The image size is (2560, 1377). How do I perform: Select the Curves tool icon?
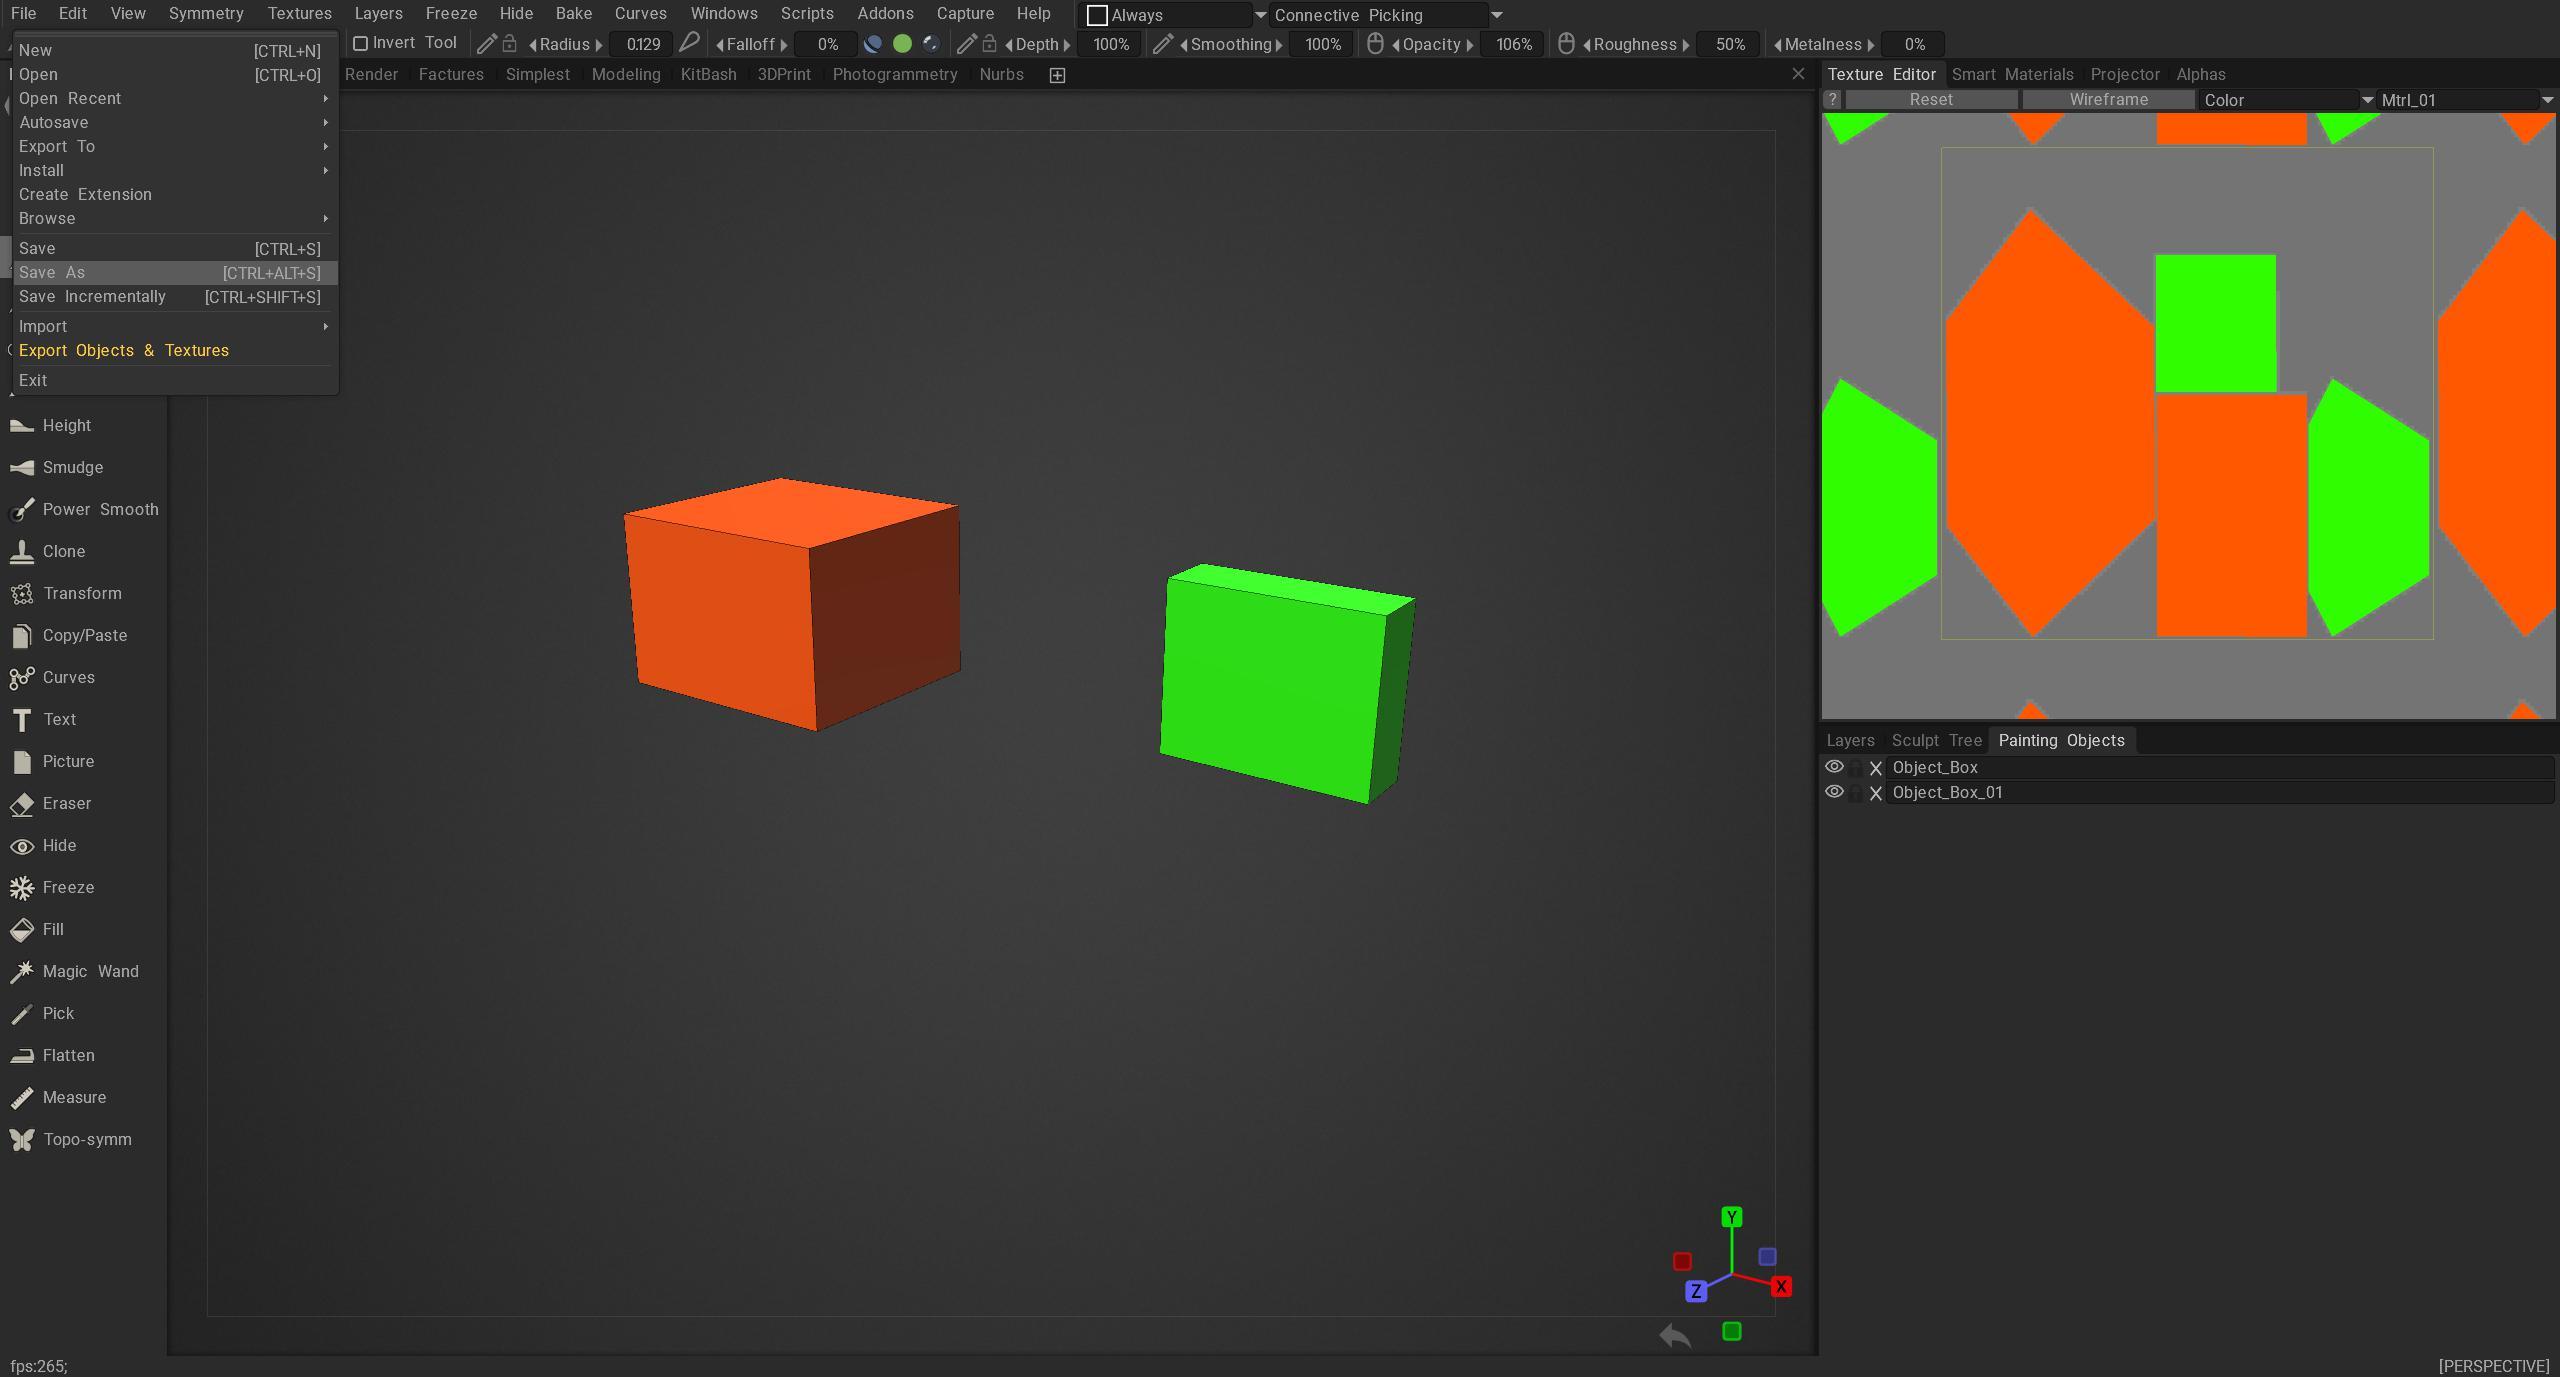[x=21, y=678]
